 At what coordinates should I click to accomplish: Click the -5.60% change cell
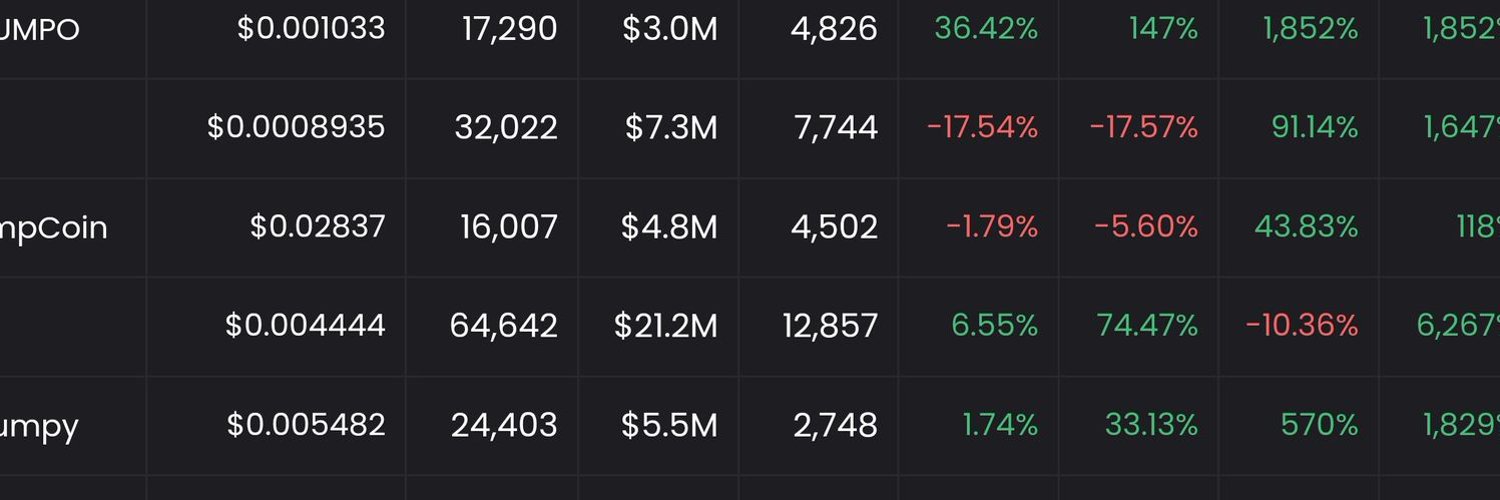pyautogui.click(x=1146, y=228)
